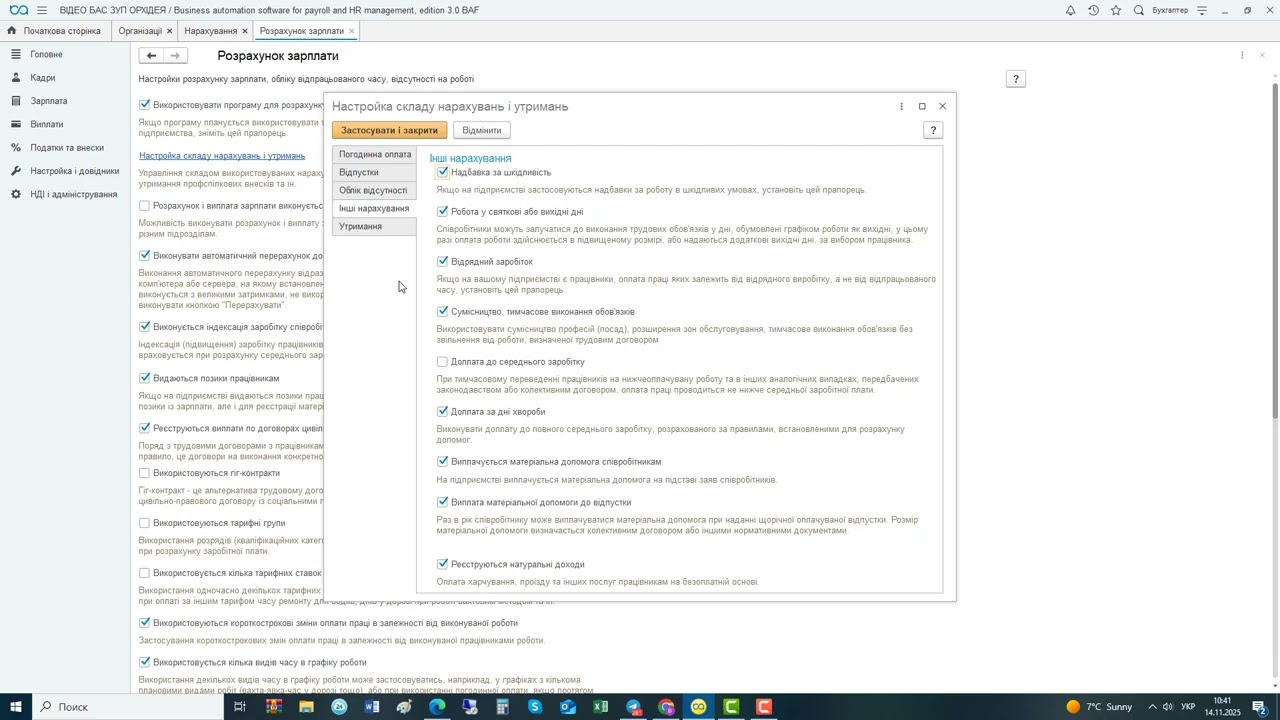Image resolution: width=1280 pixels, height=720 pixels.
Task: Enable Доплата до середнього заробітку checkbox
Action: (x=443, y=362)
